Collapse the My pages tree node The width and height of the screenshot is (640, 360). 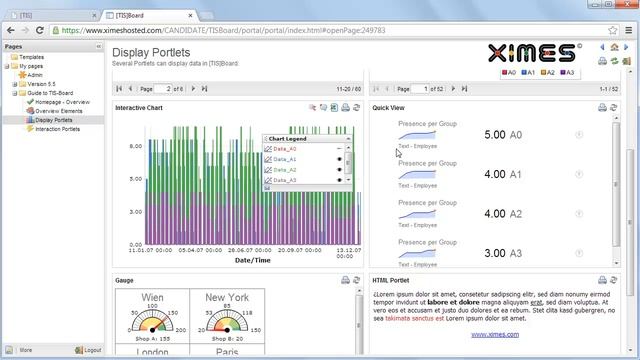click(7, 66)
